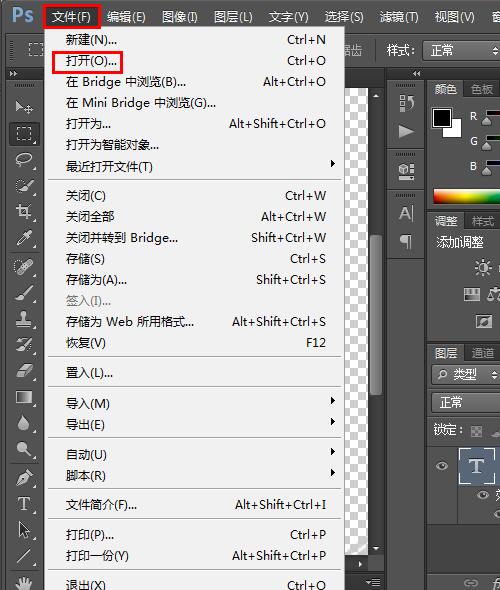Switch to the 色板 tab
This screenshot has height=590, width=500.
[482, 89]
